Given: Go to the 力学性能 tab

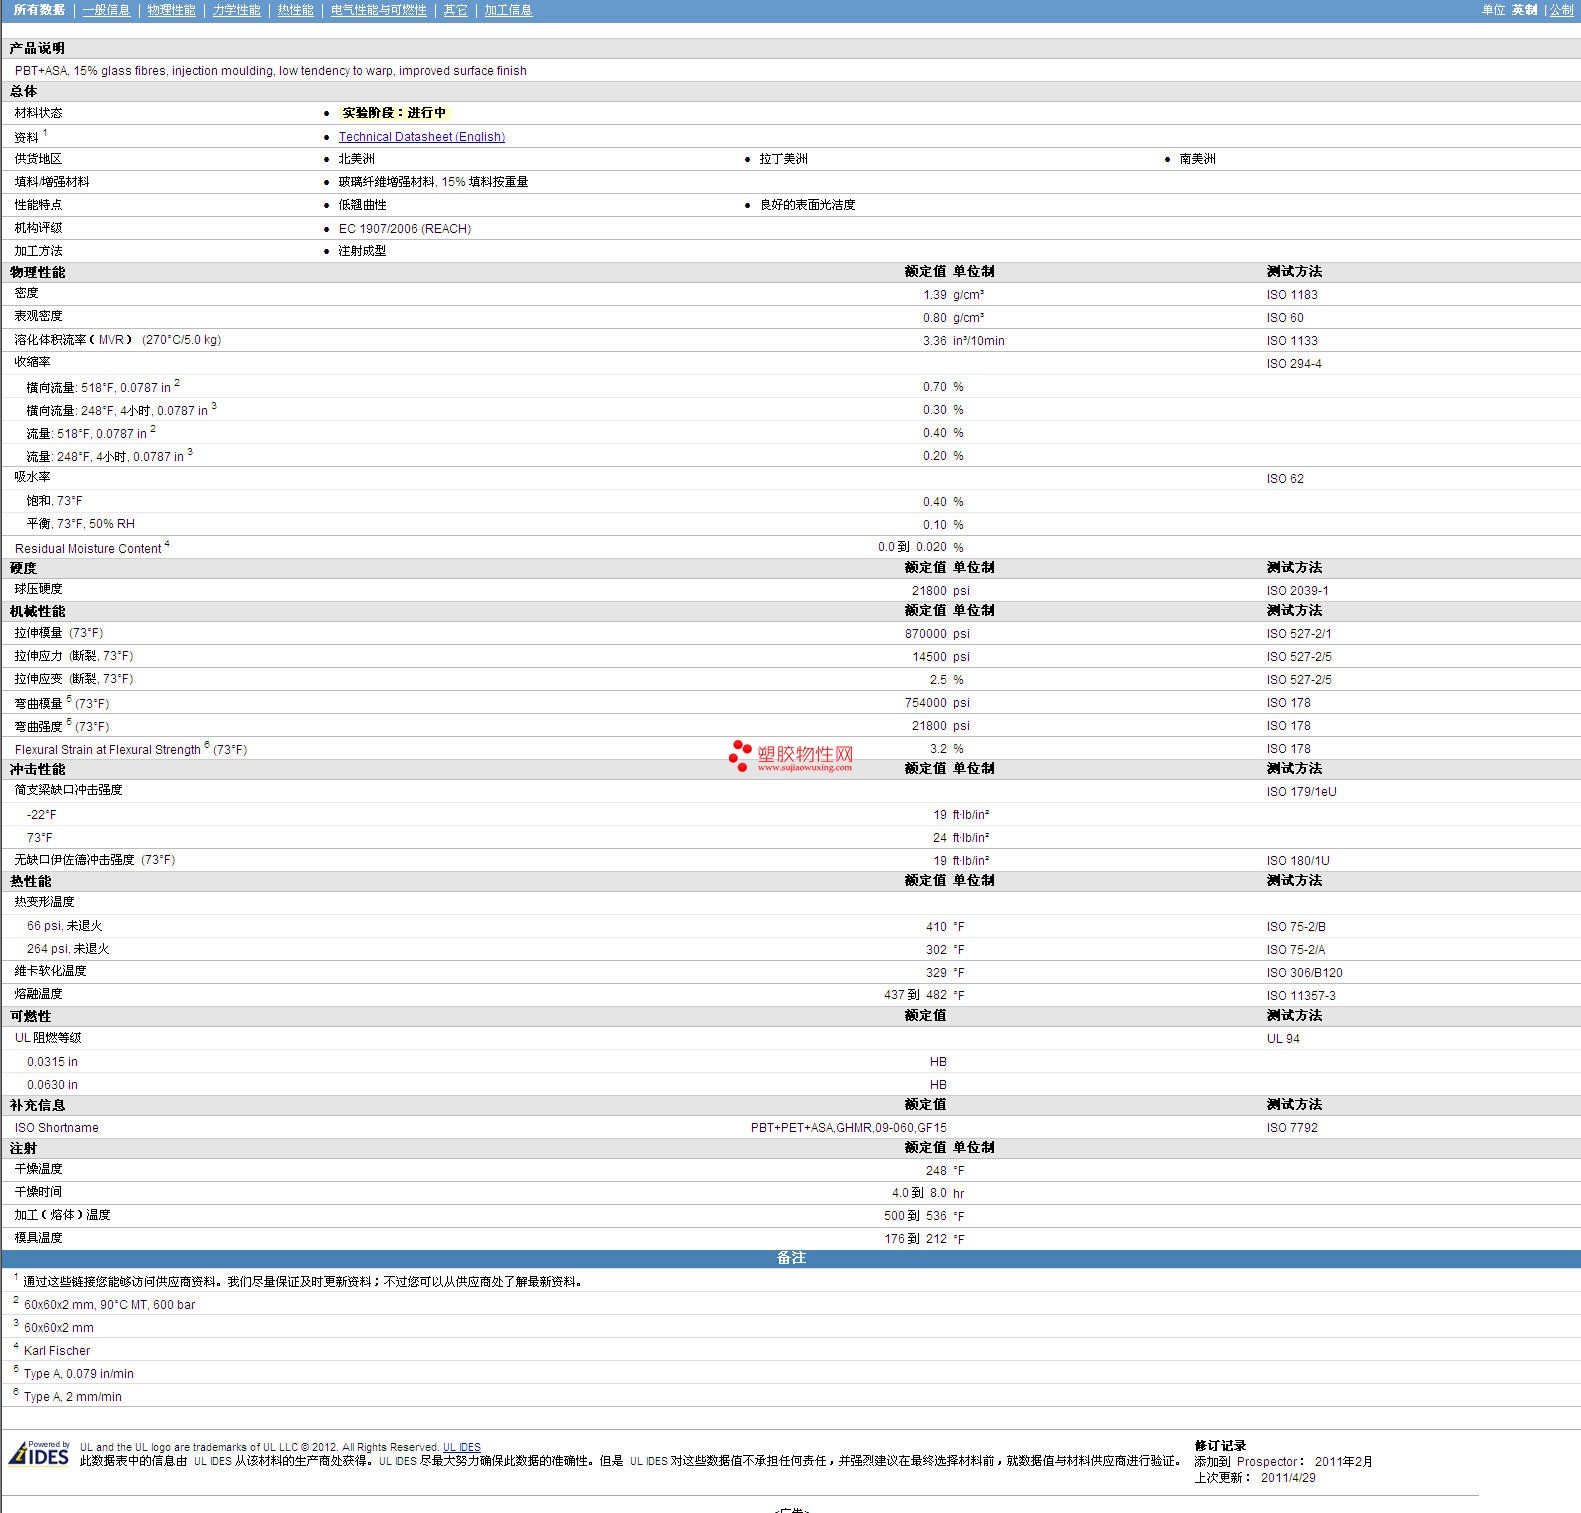Looking at the screenshot, I should (236, 10).
